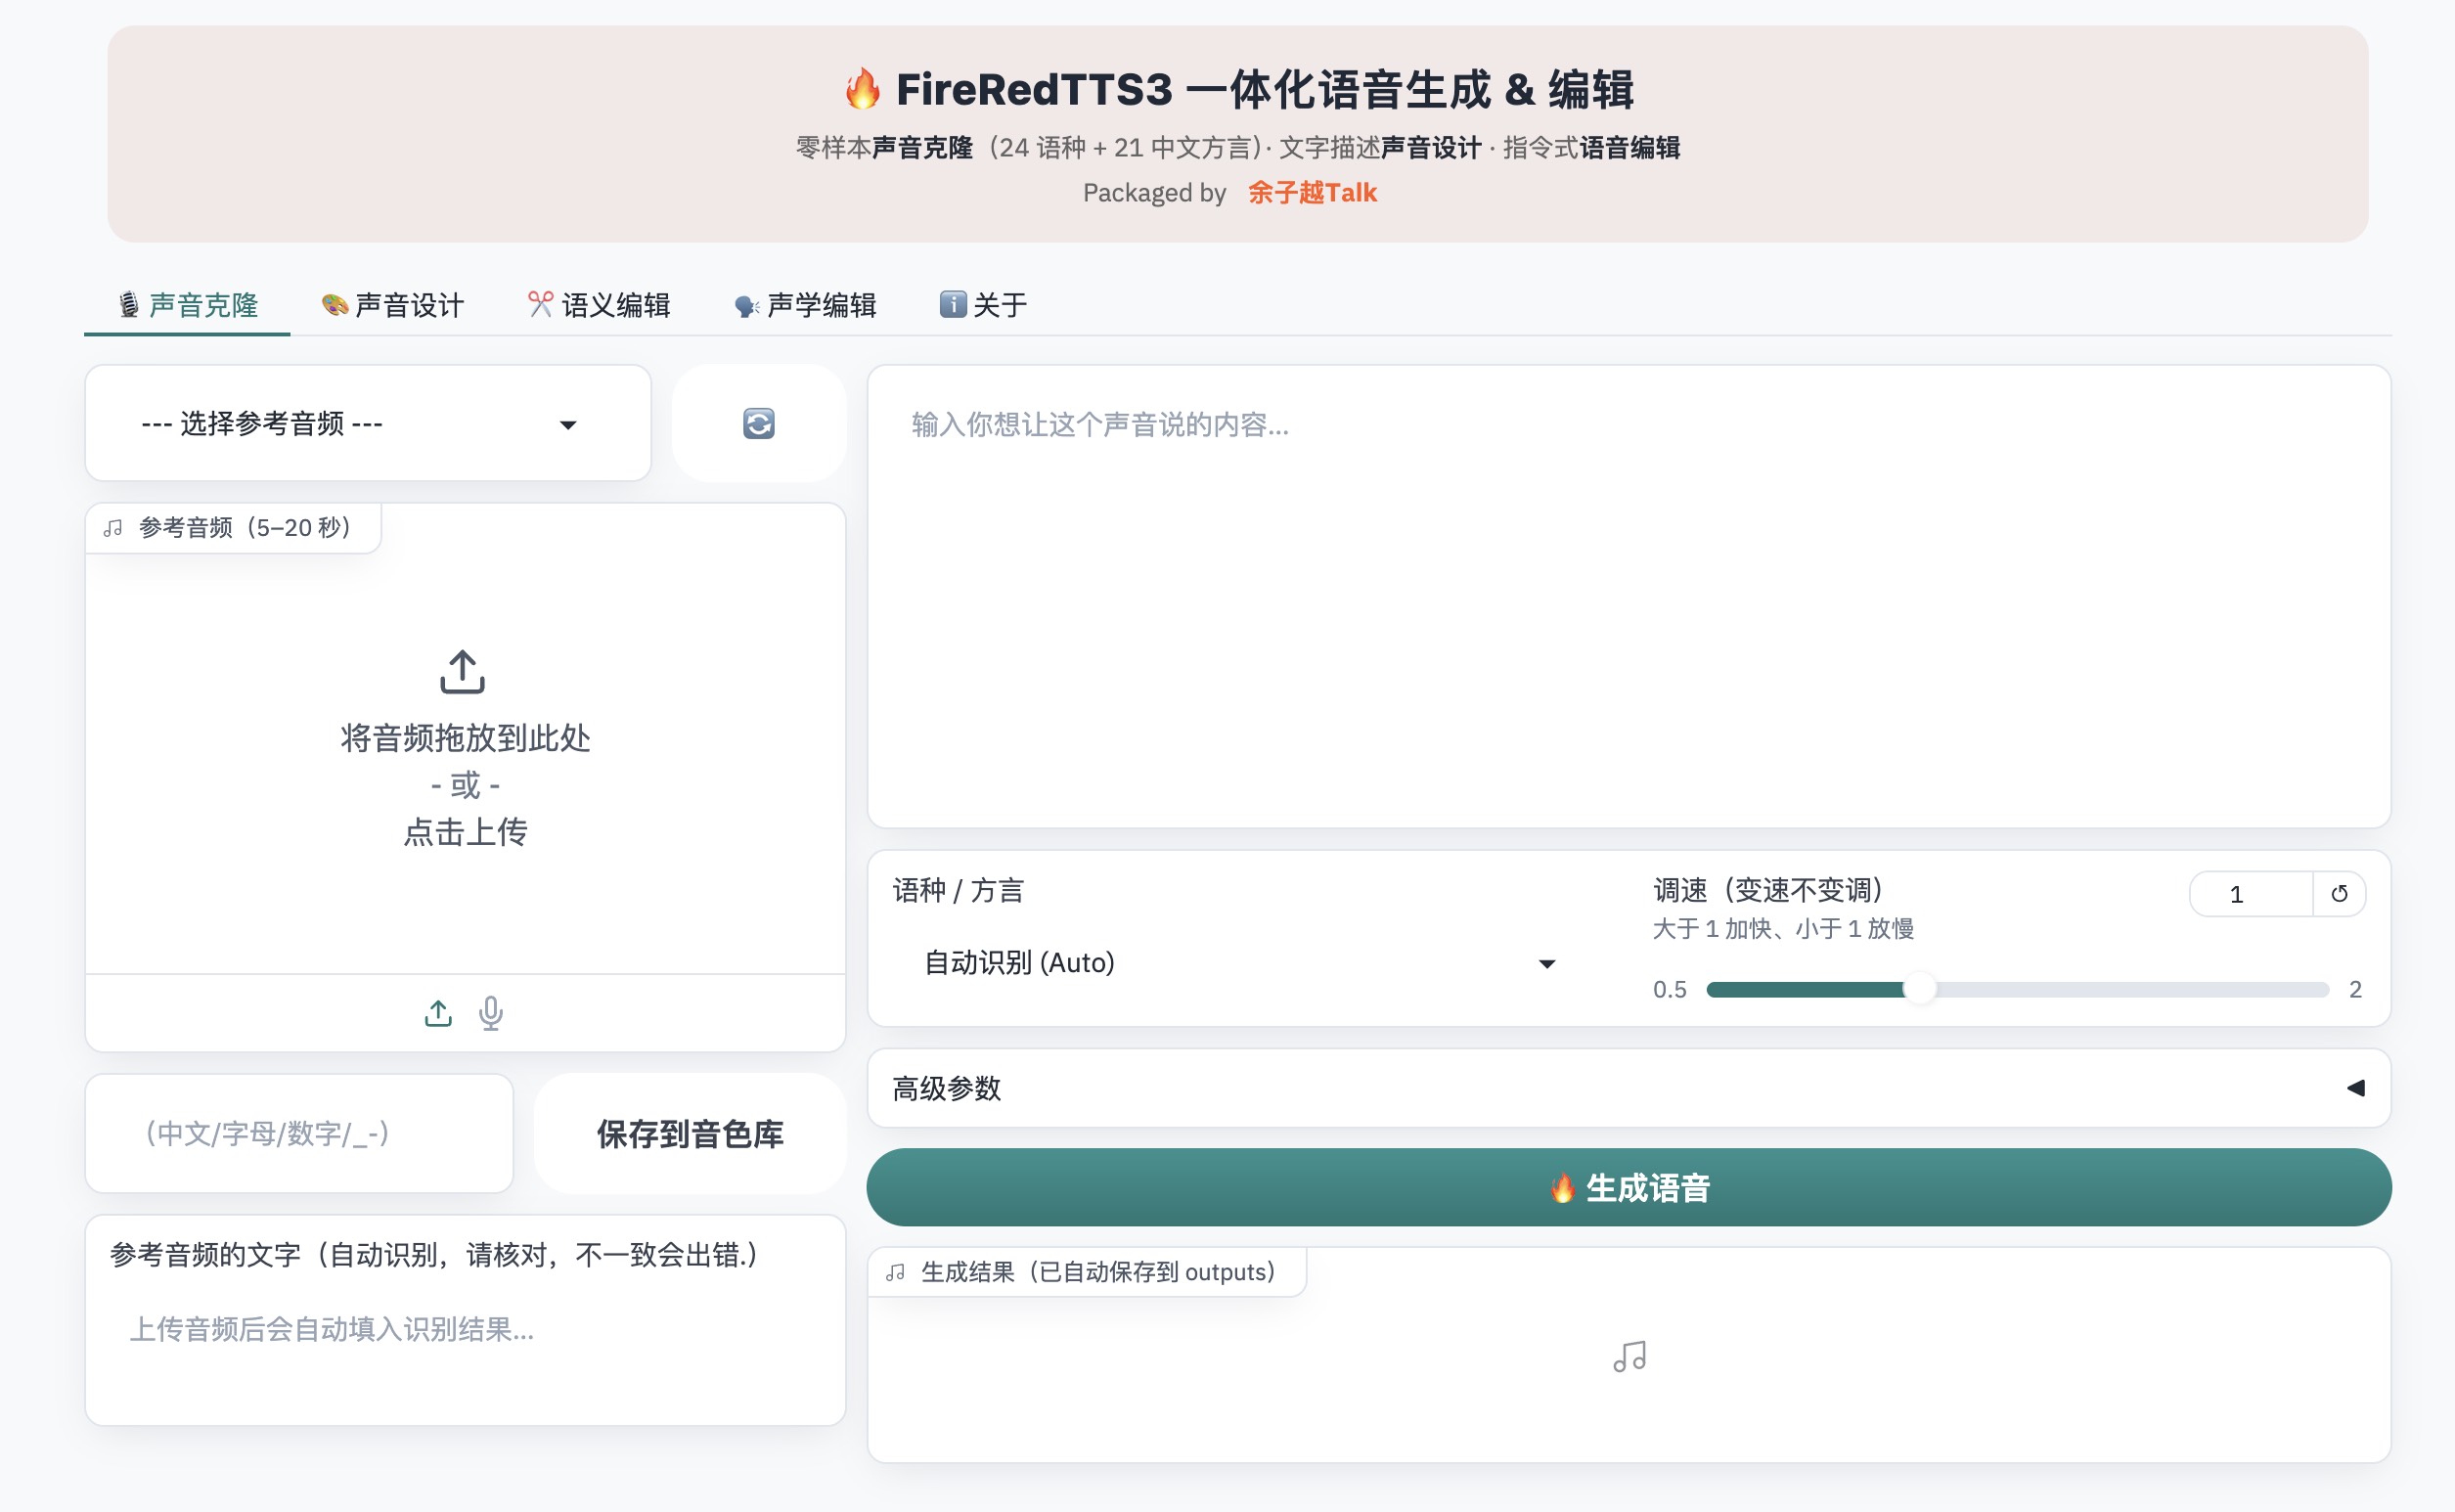Click the 保存到音色库 button
2455x1512 pixels.
pyautogui.click(x=690, y=1134)
